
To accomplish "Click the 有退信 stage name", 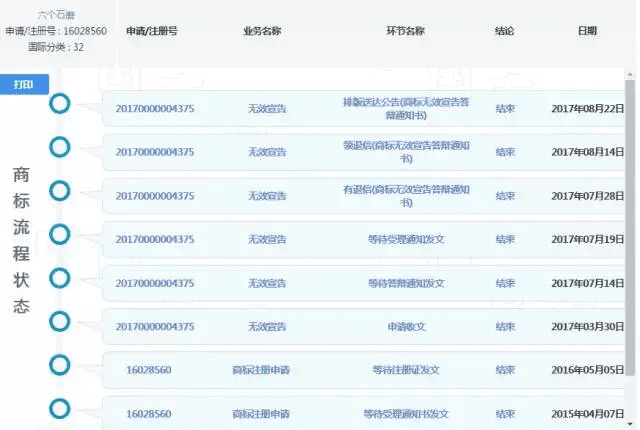I will point(406,196).
